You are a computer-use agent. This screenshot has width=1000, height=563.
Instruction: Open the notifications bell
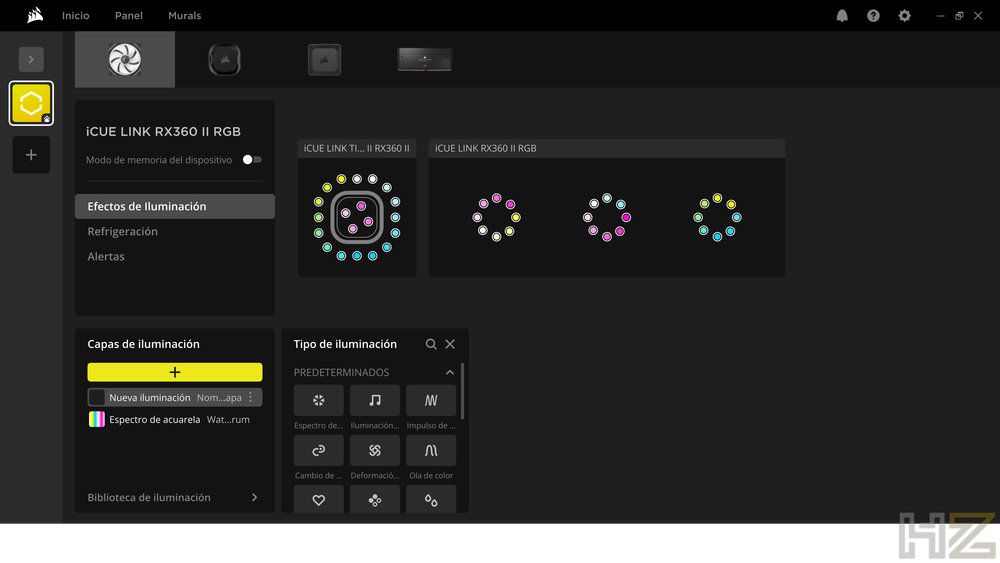(x=842, y=15)
